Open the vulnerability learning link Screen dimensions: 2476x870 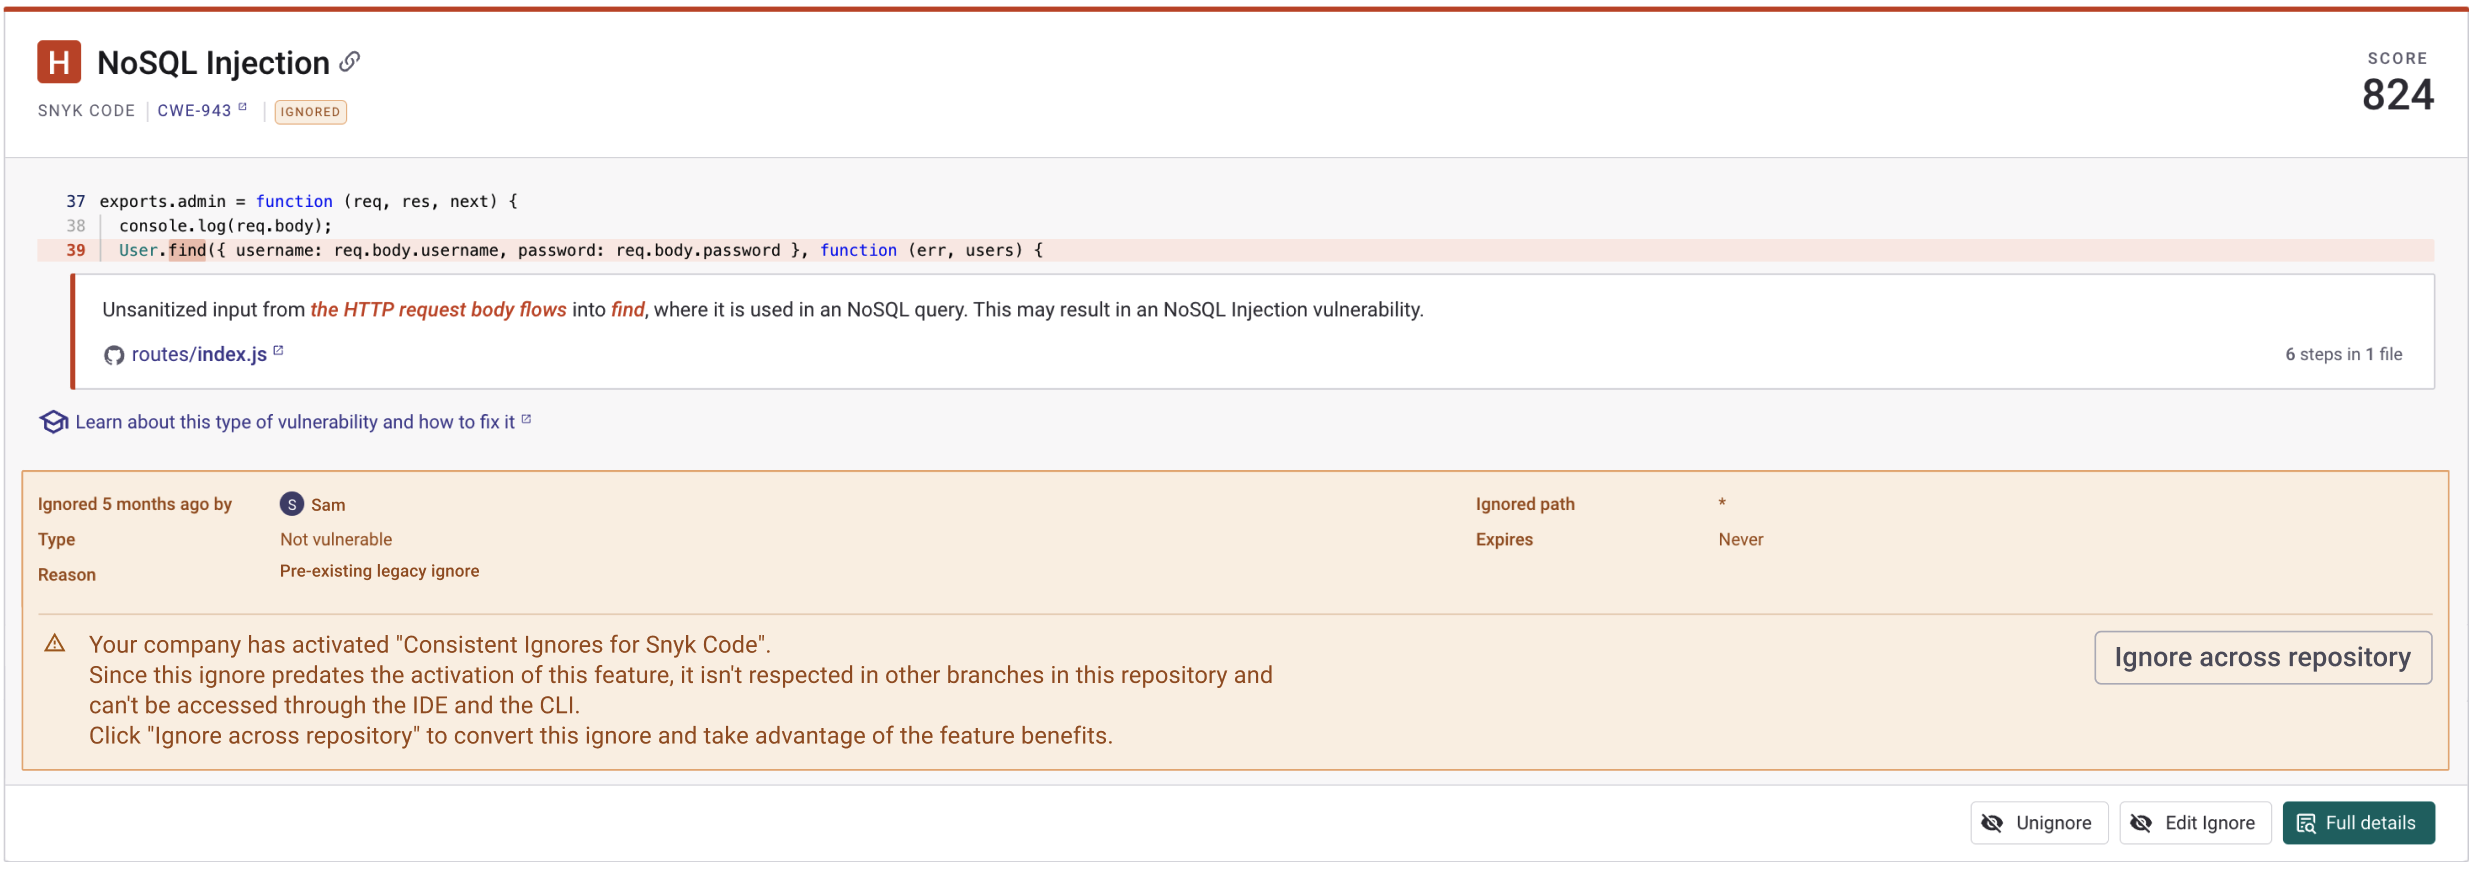pos(295,422)
